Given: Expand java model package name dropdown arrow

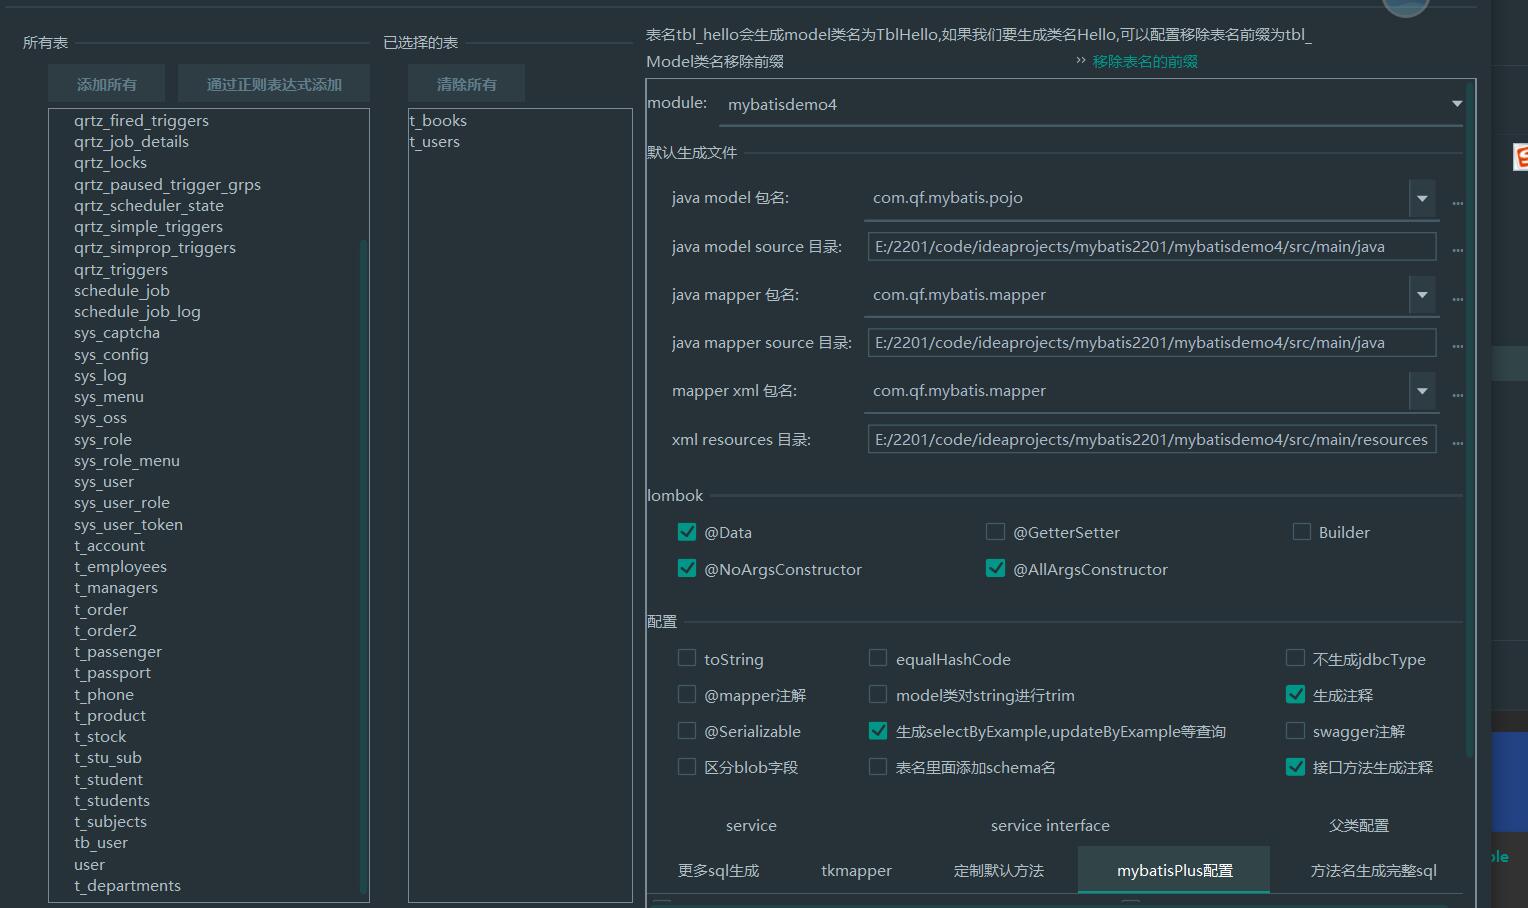Looking at the screenshot, I should (1422, 198).
